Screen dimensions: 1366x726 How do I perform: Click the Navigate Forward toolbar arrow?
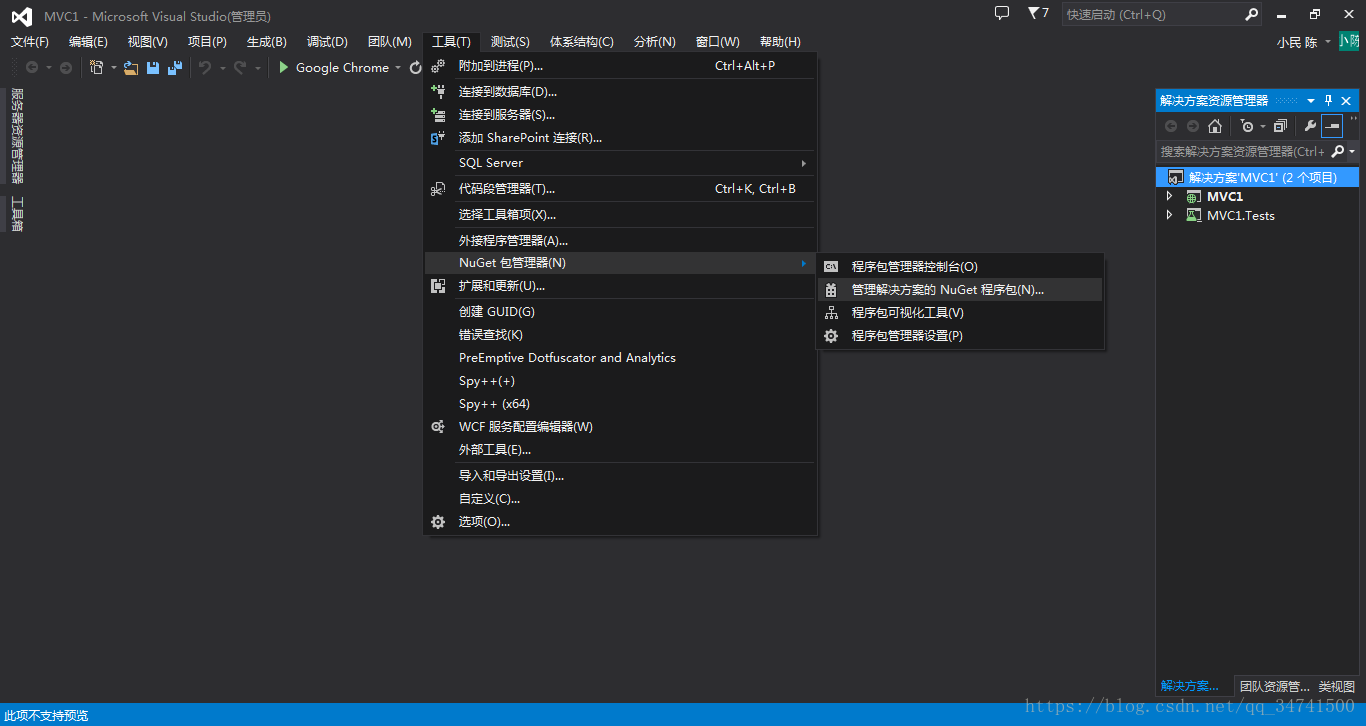(x=66, y=68)
